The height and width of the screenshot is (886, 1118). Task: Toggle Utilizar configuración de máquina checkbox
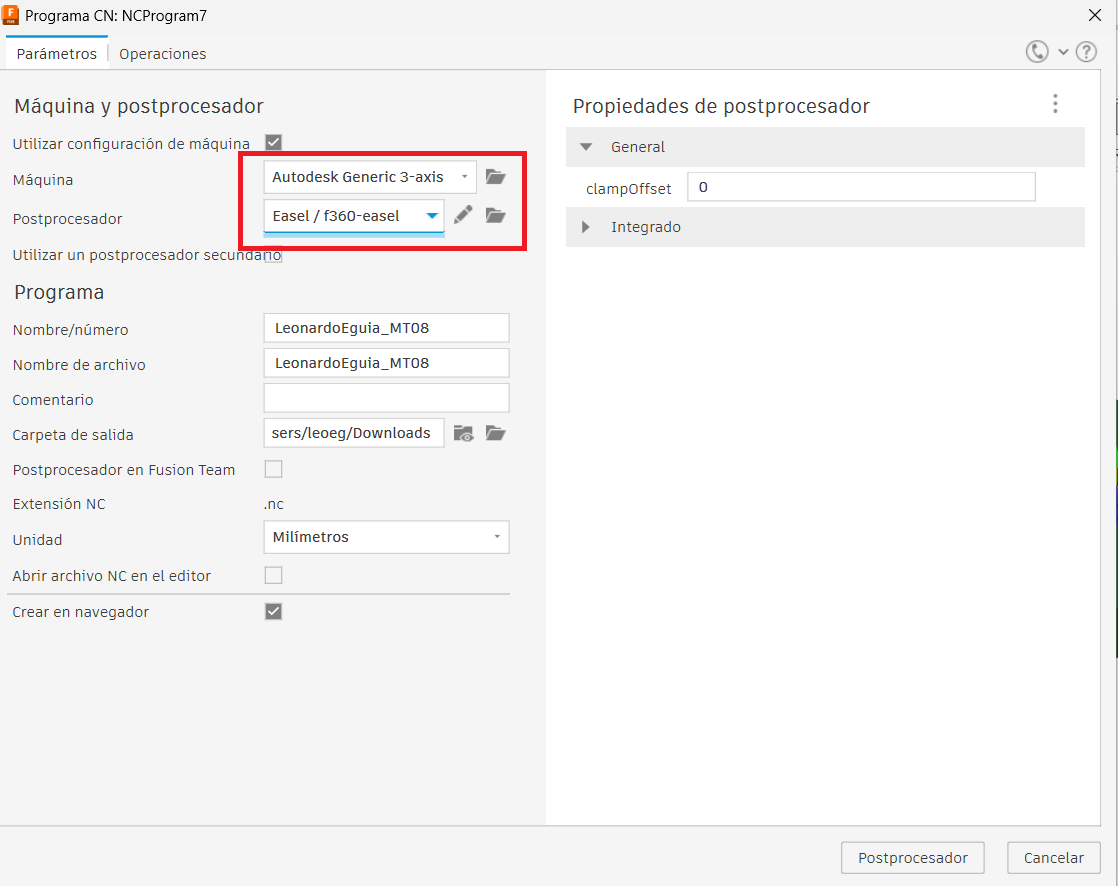coord(274,143)
